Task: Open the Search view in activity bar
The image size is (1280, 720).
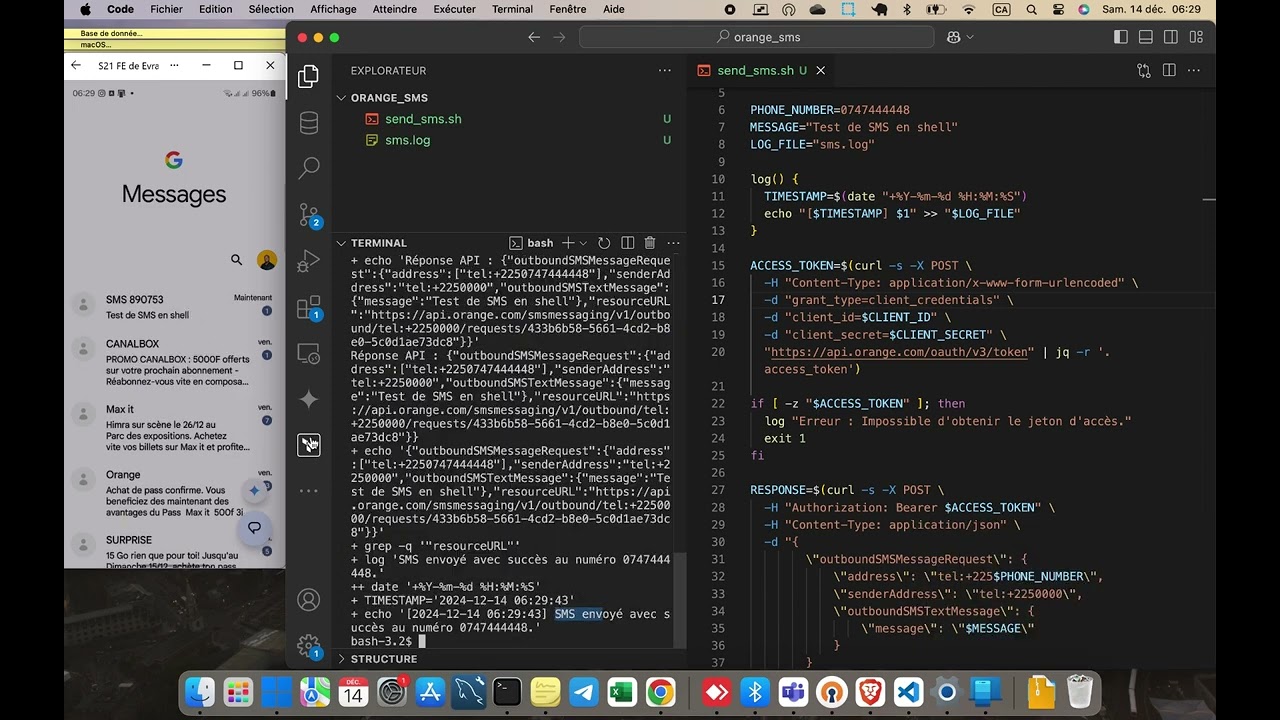Action: [309, 168]
